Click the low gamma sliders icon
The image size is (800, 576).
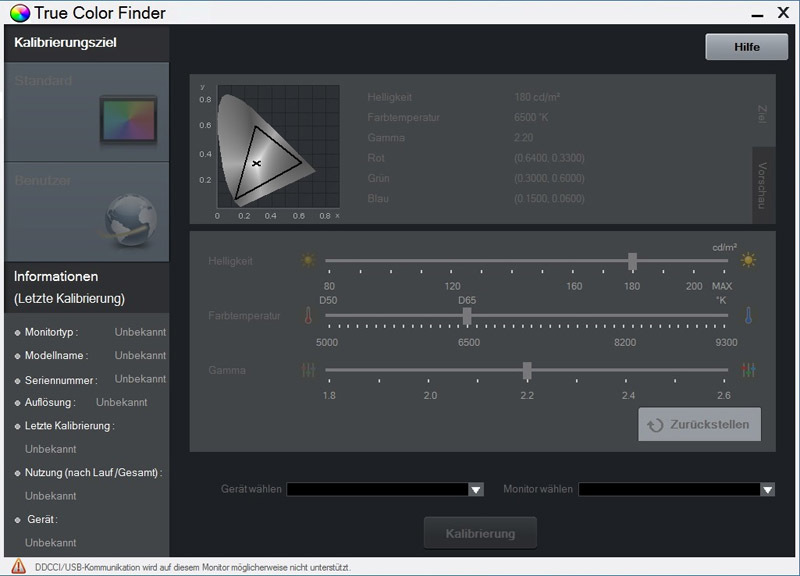click(x=308, y=370)
